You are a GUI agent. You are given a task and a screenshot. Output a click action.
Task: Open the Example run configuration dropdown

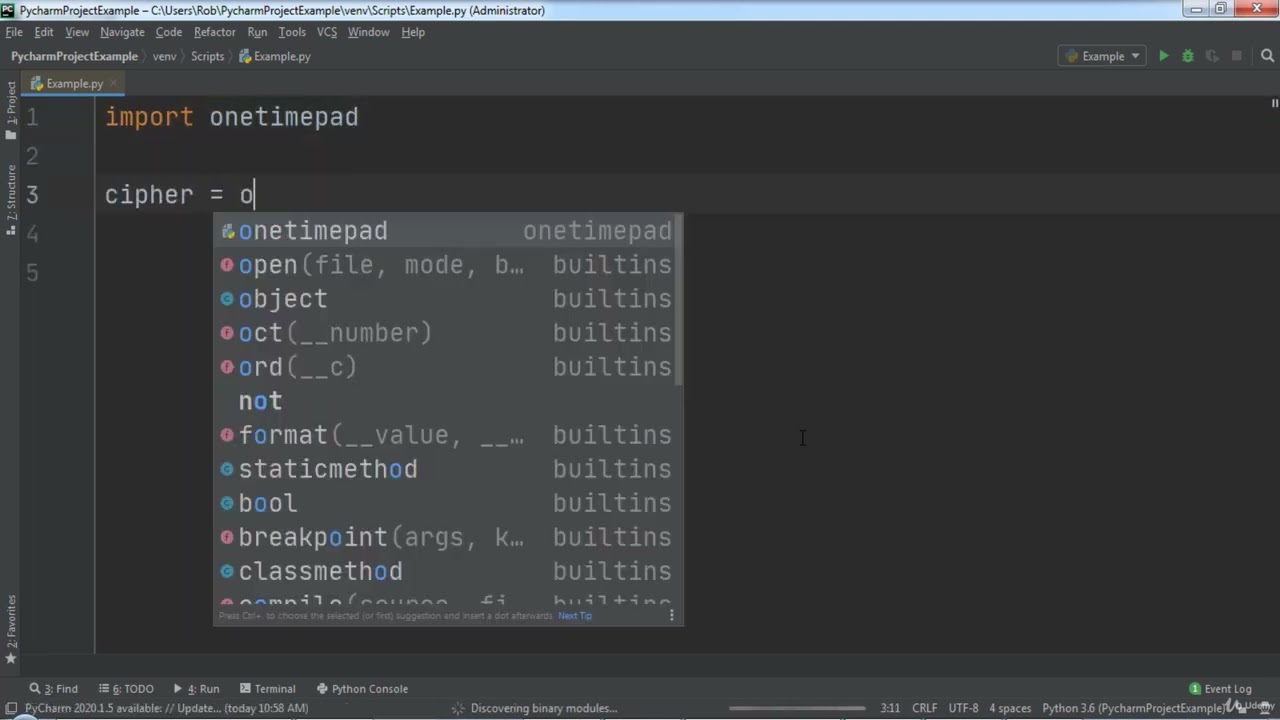click(1104, 57)
